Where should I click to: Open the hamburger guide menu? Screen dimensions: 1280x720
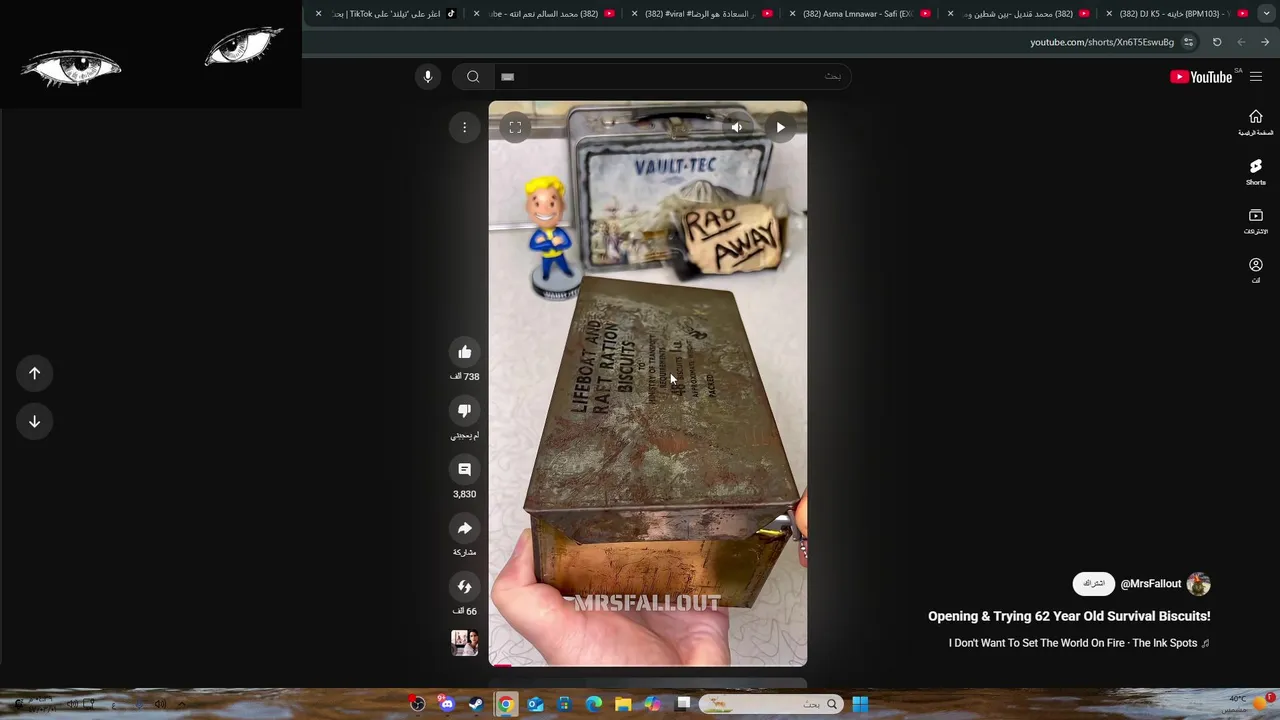(x=1256, y=77)
